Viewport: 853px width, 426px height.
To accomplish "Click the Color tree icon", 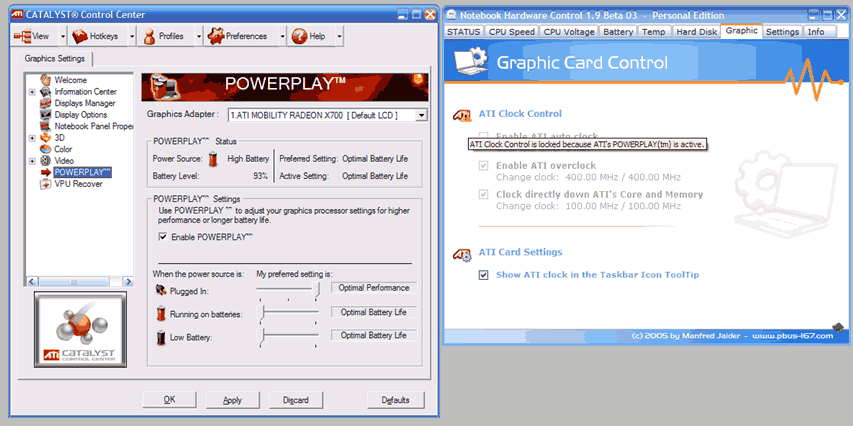I will tap(46, 149).
